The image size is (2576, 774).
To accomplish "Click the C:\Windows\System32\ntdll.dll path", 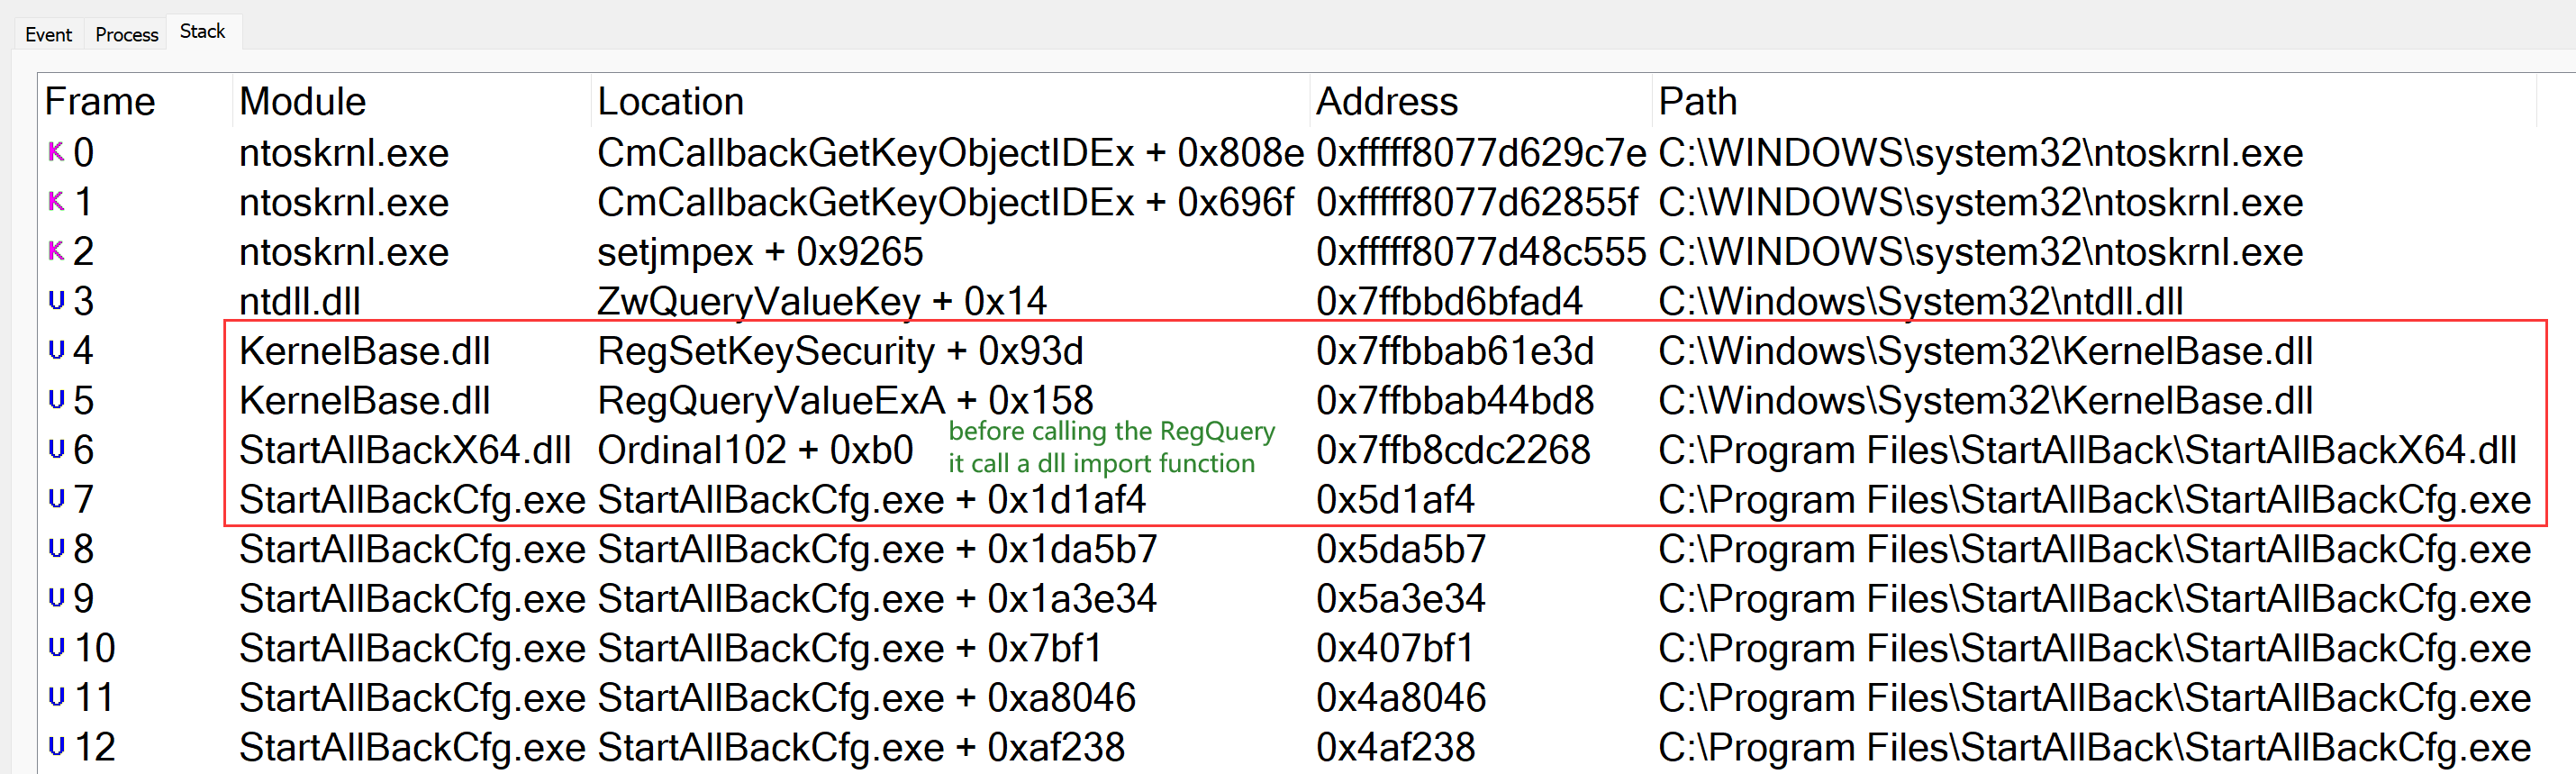I will [1920, 302].
